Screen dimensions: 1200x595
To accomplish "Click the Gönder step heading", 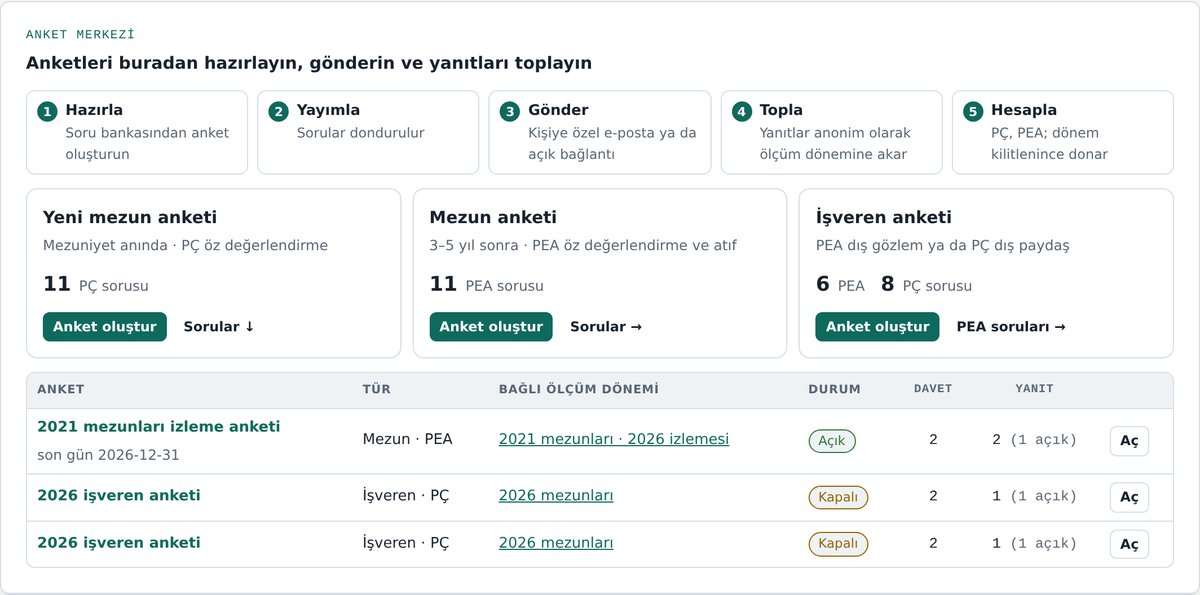I will click(x=558, y=110).
